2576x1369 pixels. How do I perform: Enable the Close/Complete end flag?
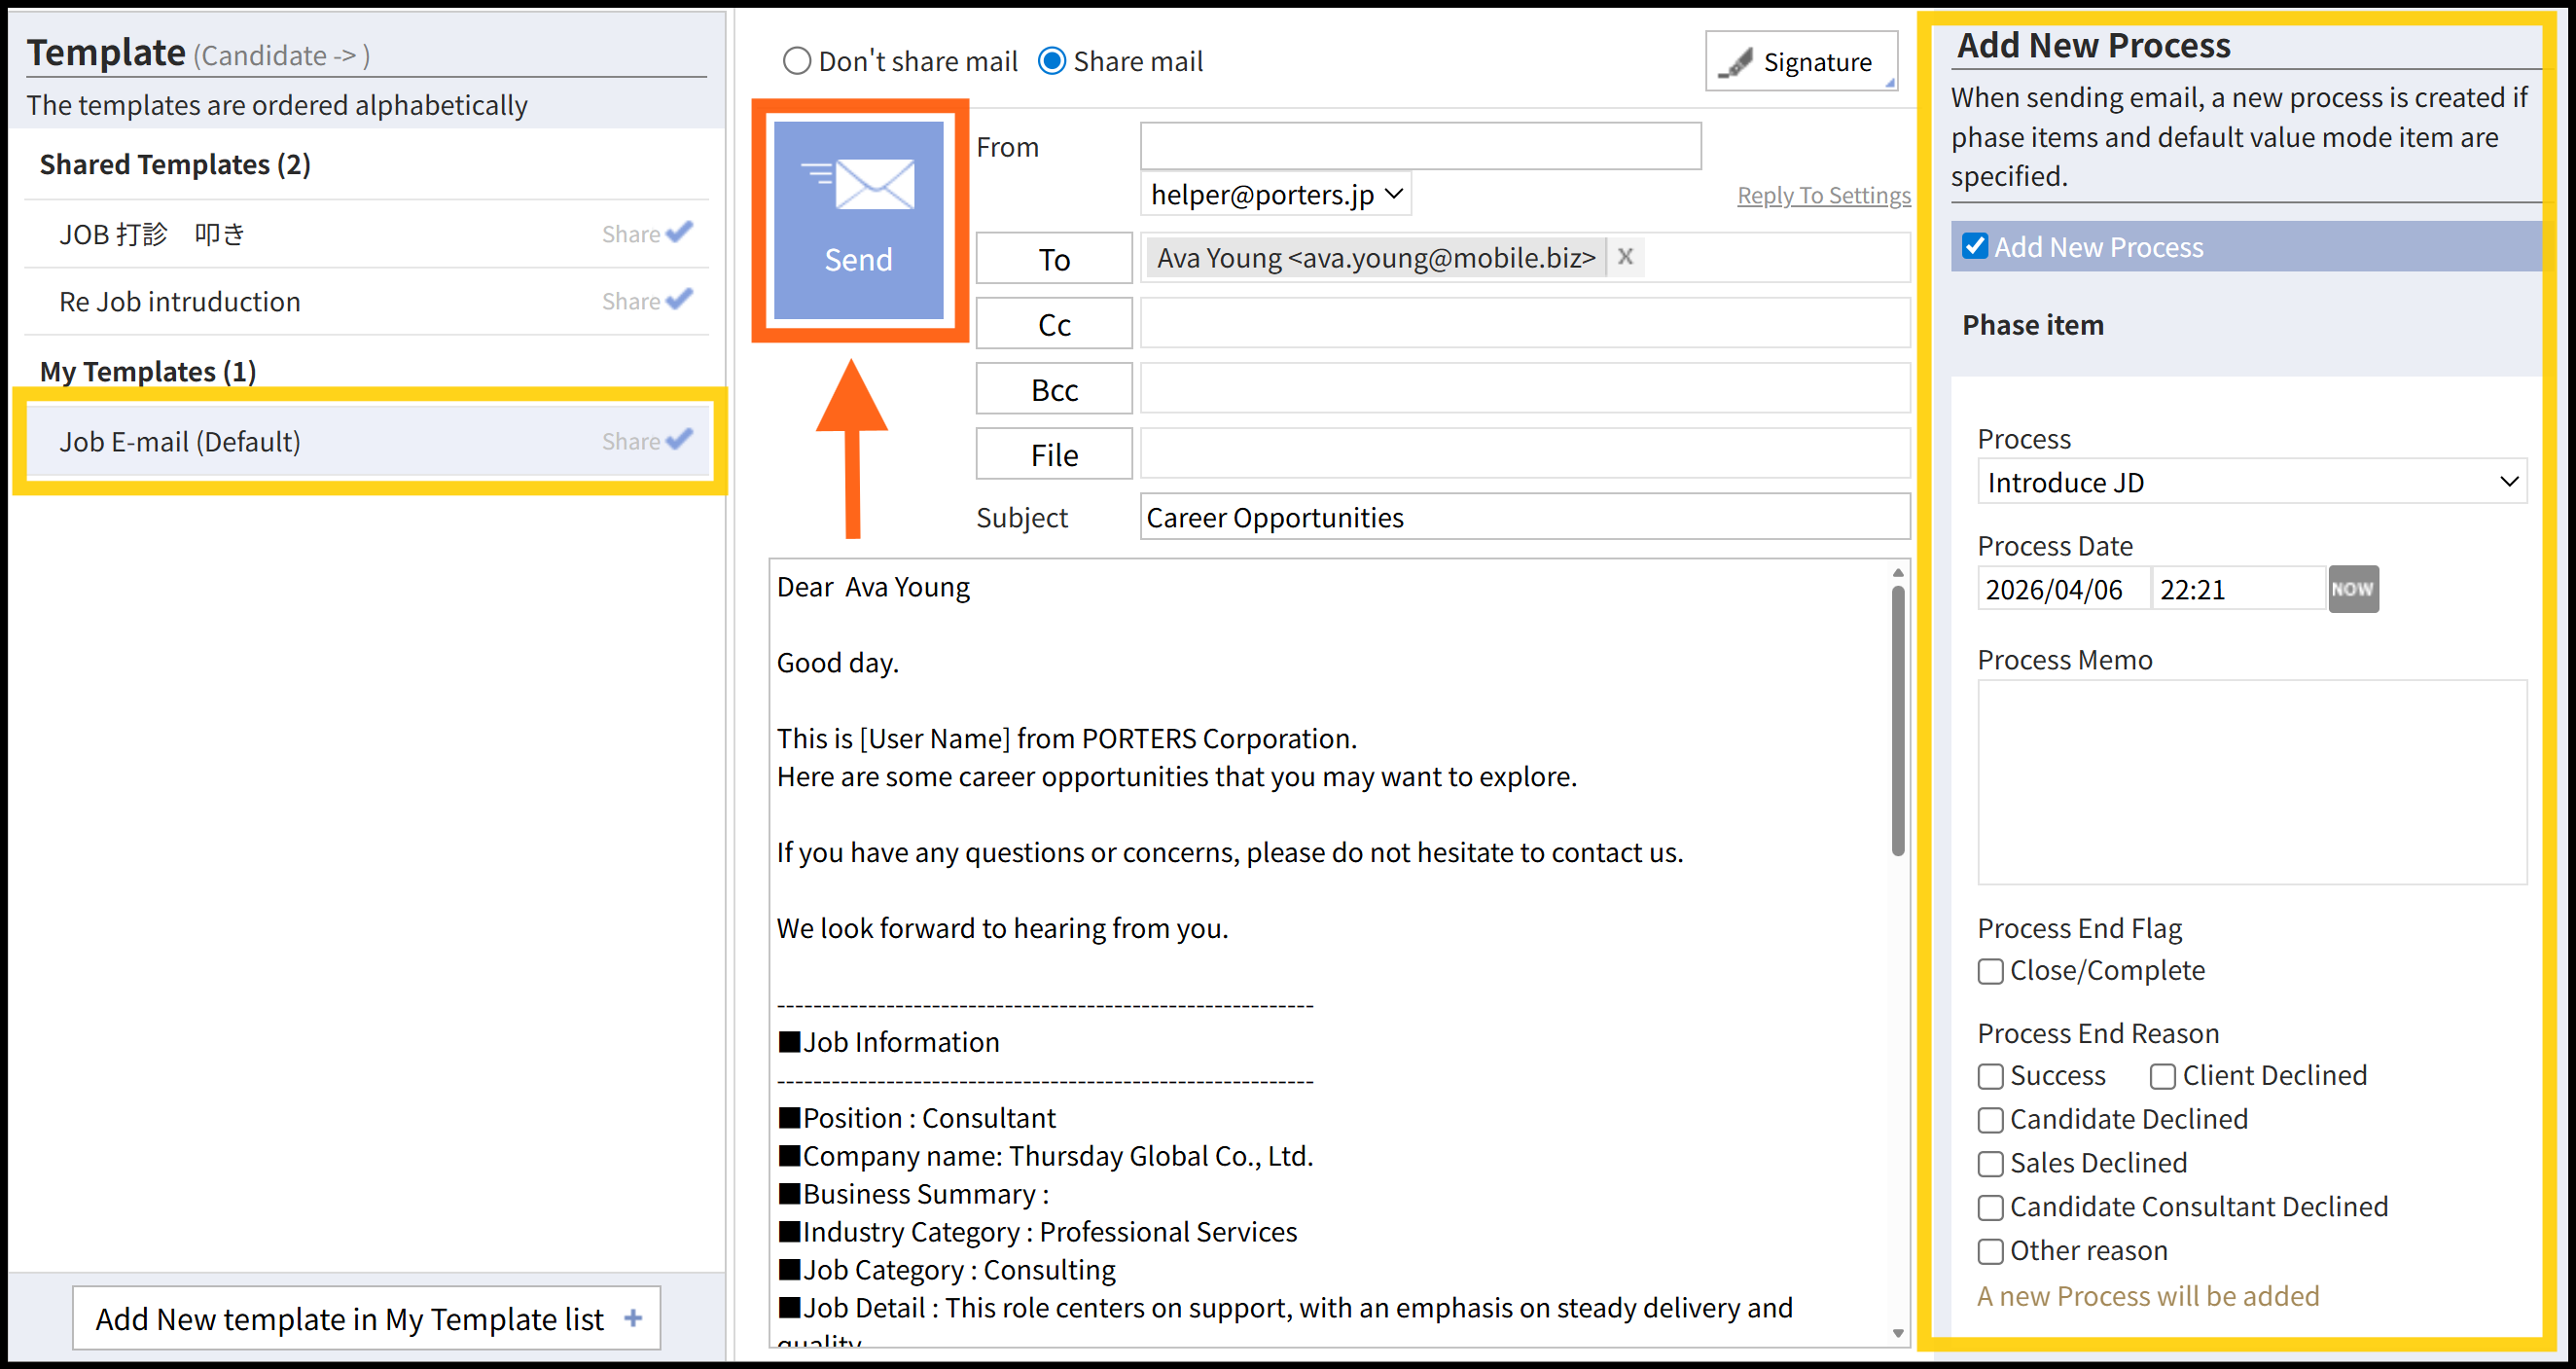[1990, 971]
